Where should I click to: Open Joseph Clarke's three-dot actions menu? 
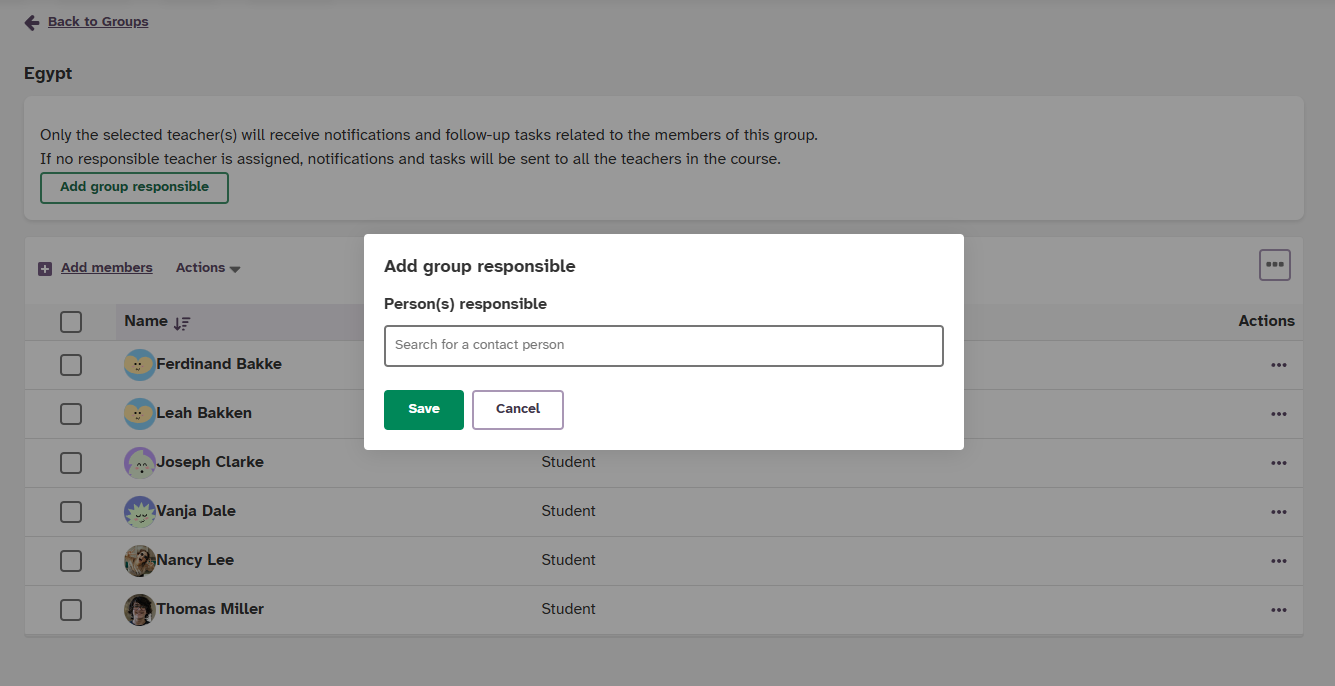(x=1278, y=463)
